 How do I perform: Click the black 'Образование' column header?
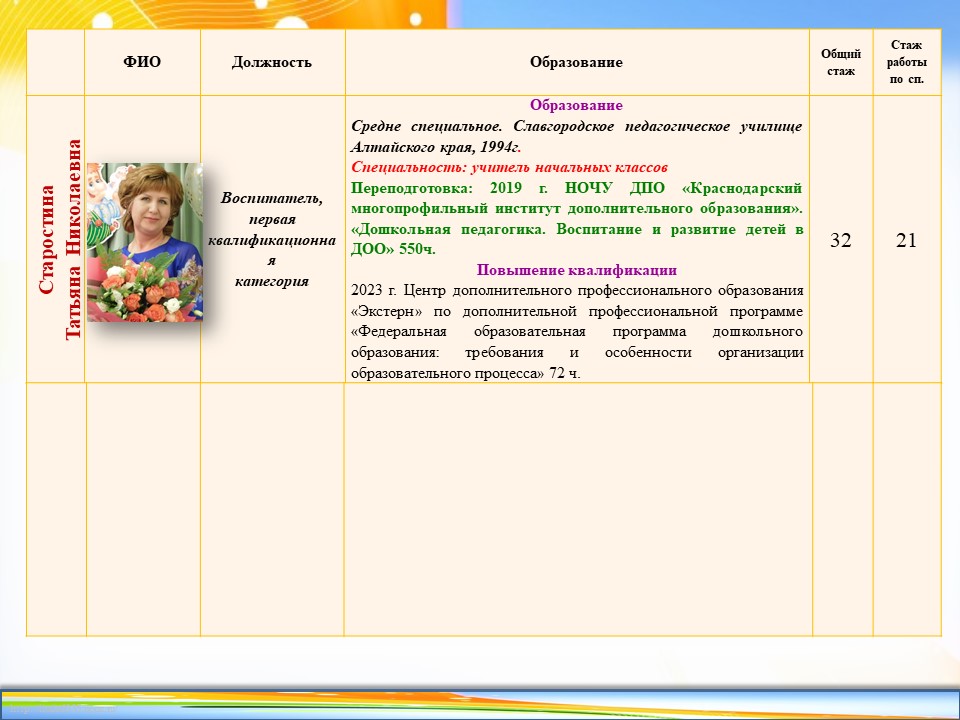[576, 62]
